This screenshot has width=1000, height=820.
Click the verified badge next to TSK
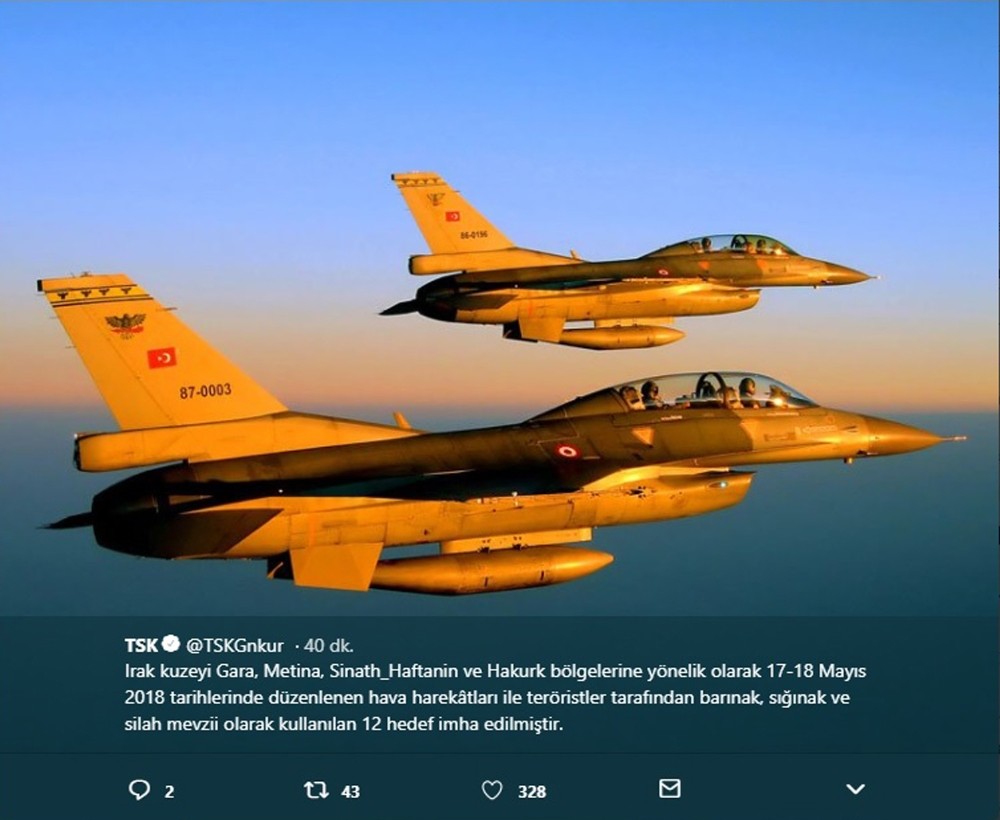point(171,644)
